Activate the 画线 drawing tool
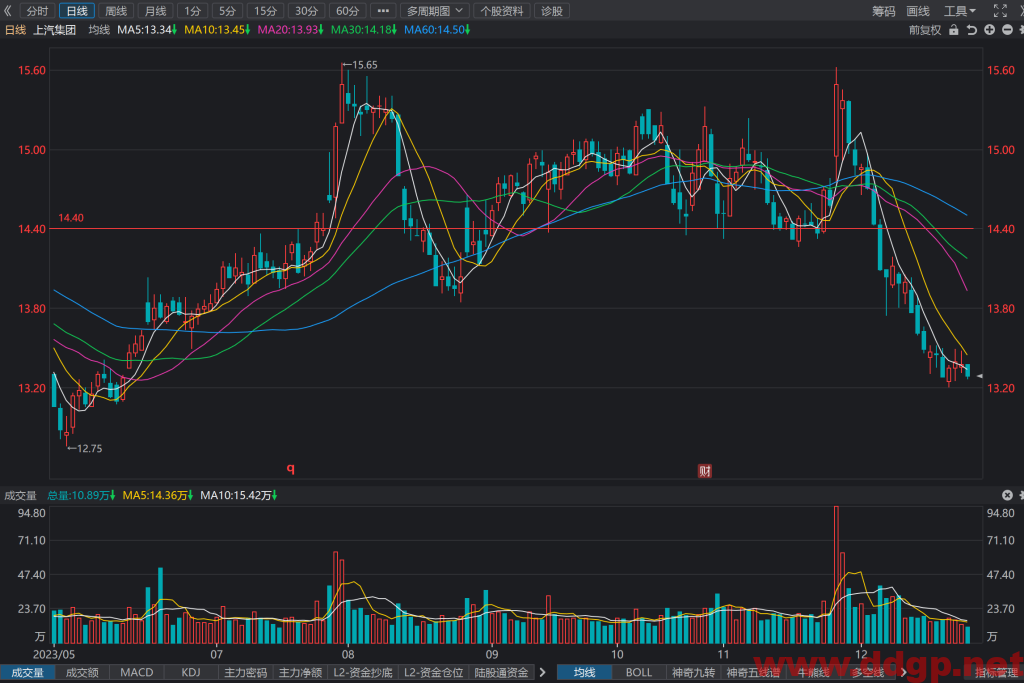 918,10
